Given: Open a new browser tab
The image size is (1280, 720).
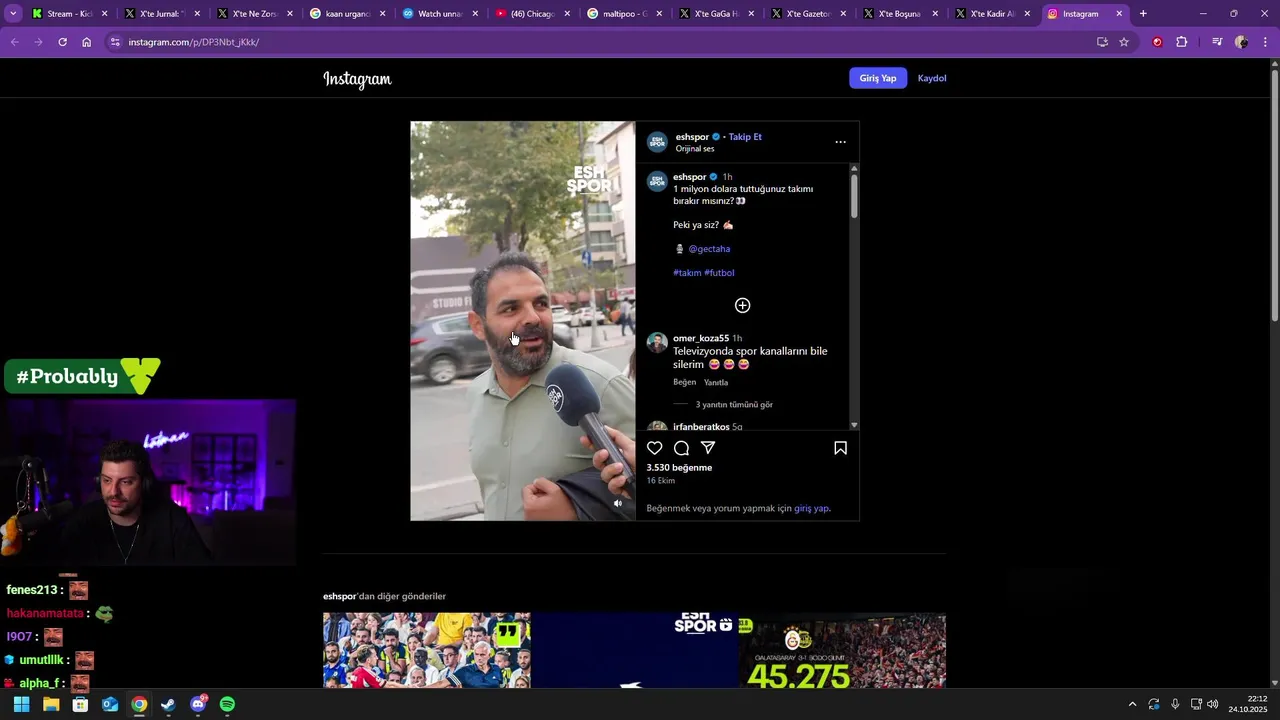Looking at the screenshot, I should 1143,14.
